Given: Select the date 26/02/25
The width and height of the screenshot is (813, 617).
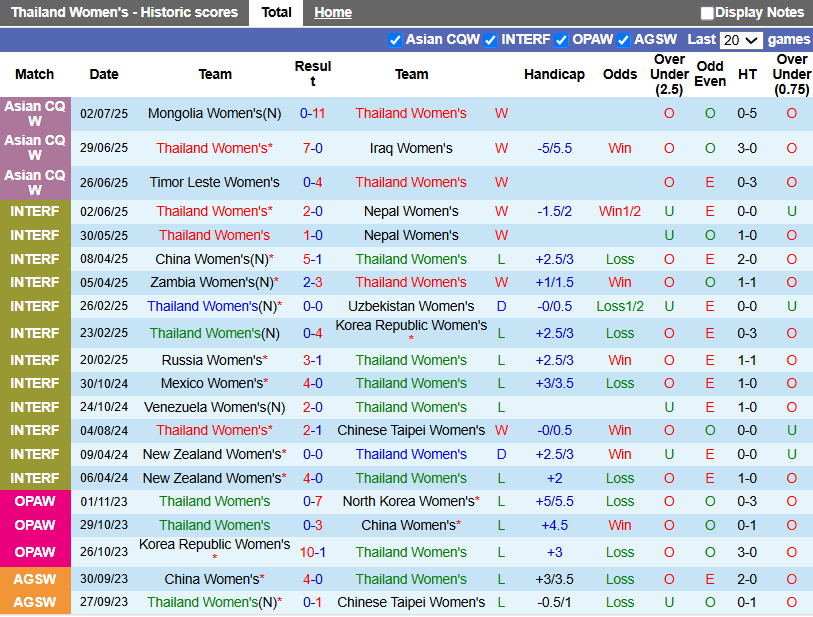Looking at the screenshot, I should (x=104, y=306).
